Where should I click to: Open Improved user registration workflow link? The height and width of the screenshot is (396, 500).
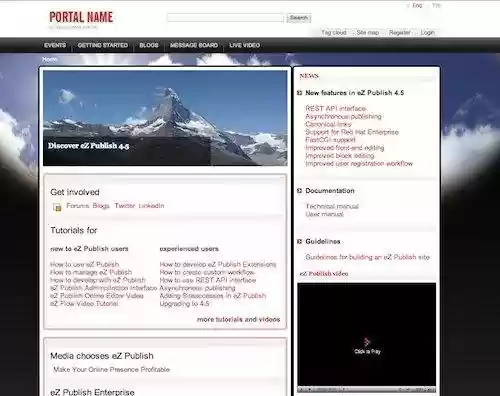click(x=359, y=163)
